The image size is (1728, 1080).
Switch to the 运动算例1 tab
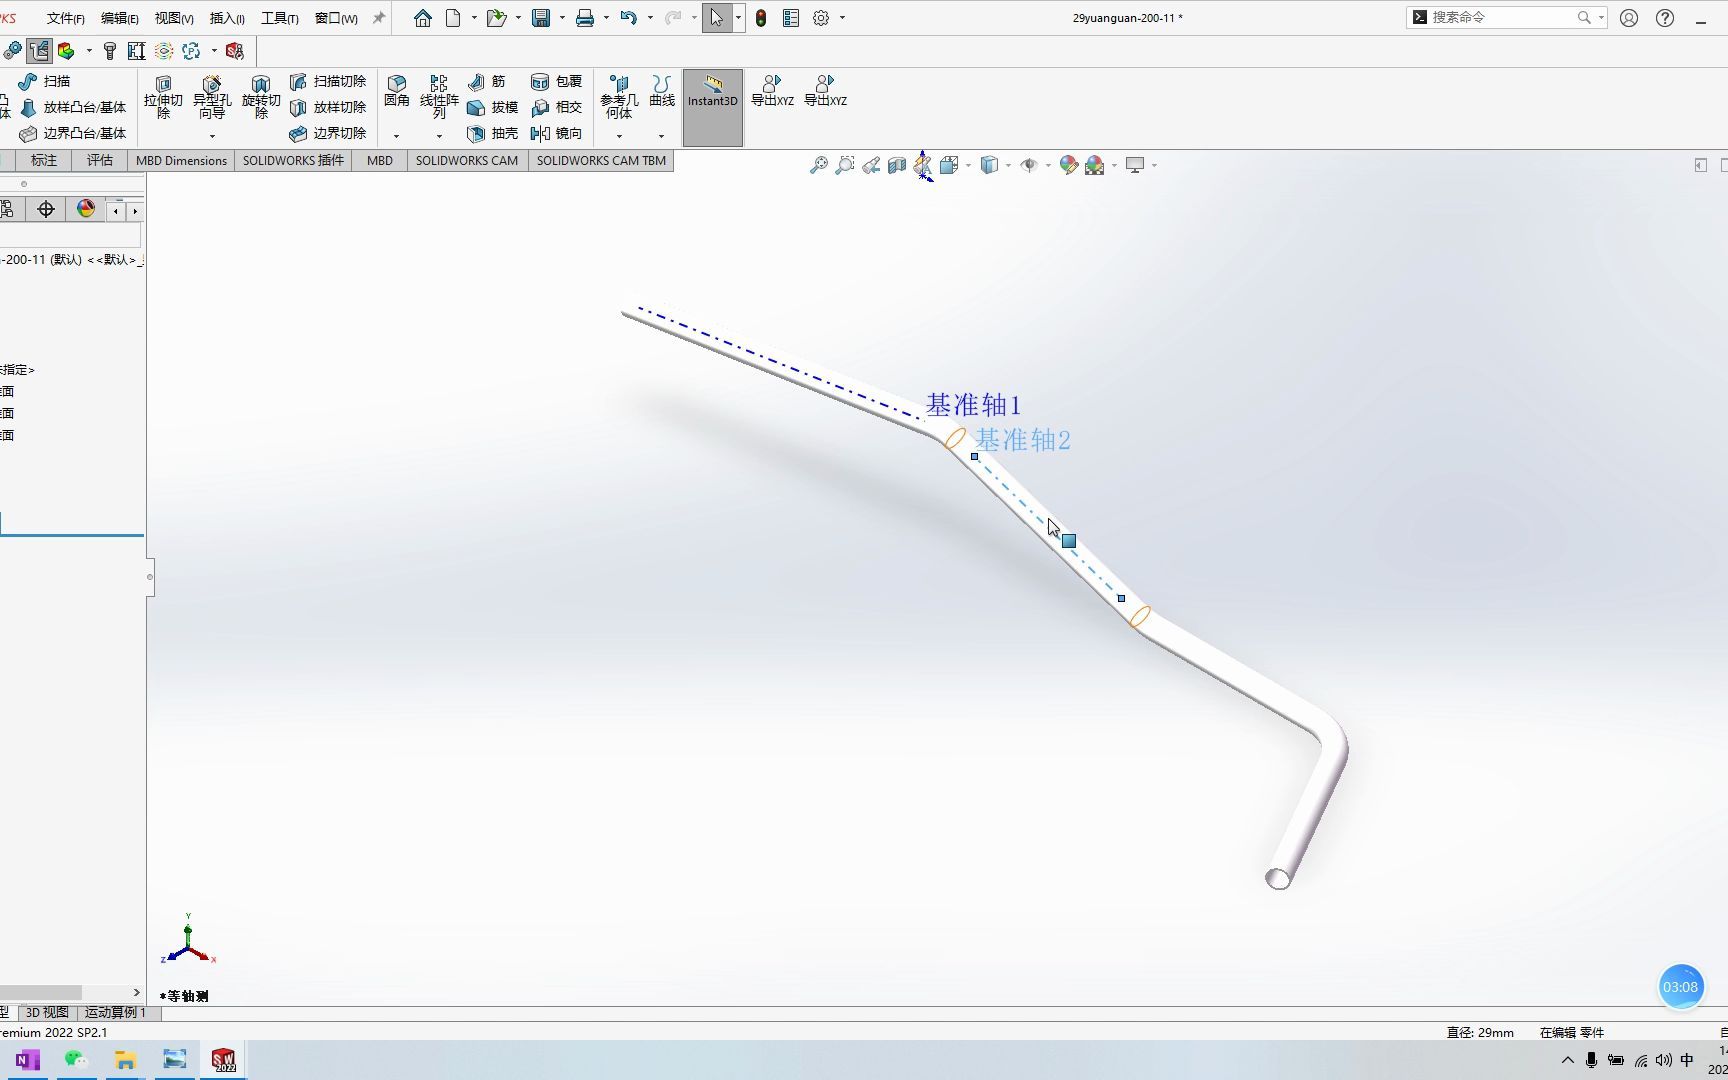[115, 1012]
